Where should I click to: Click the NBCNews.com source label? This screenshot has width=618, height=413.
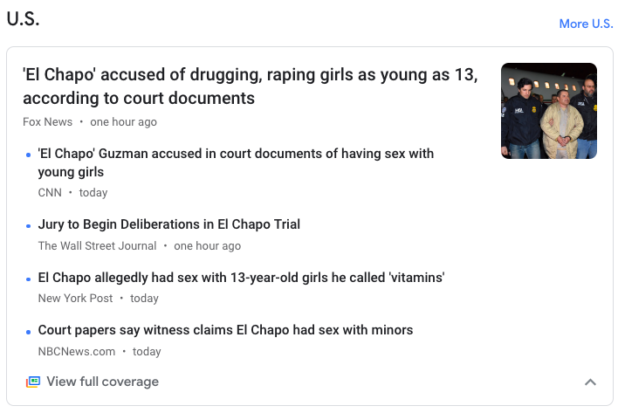point(76,351)
